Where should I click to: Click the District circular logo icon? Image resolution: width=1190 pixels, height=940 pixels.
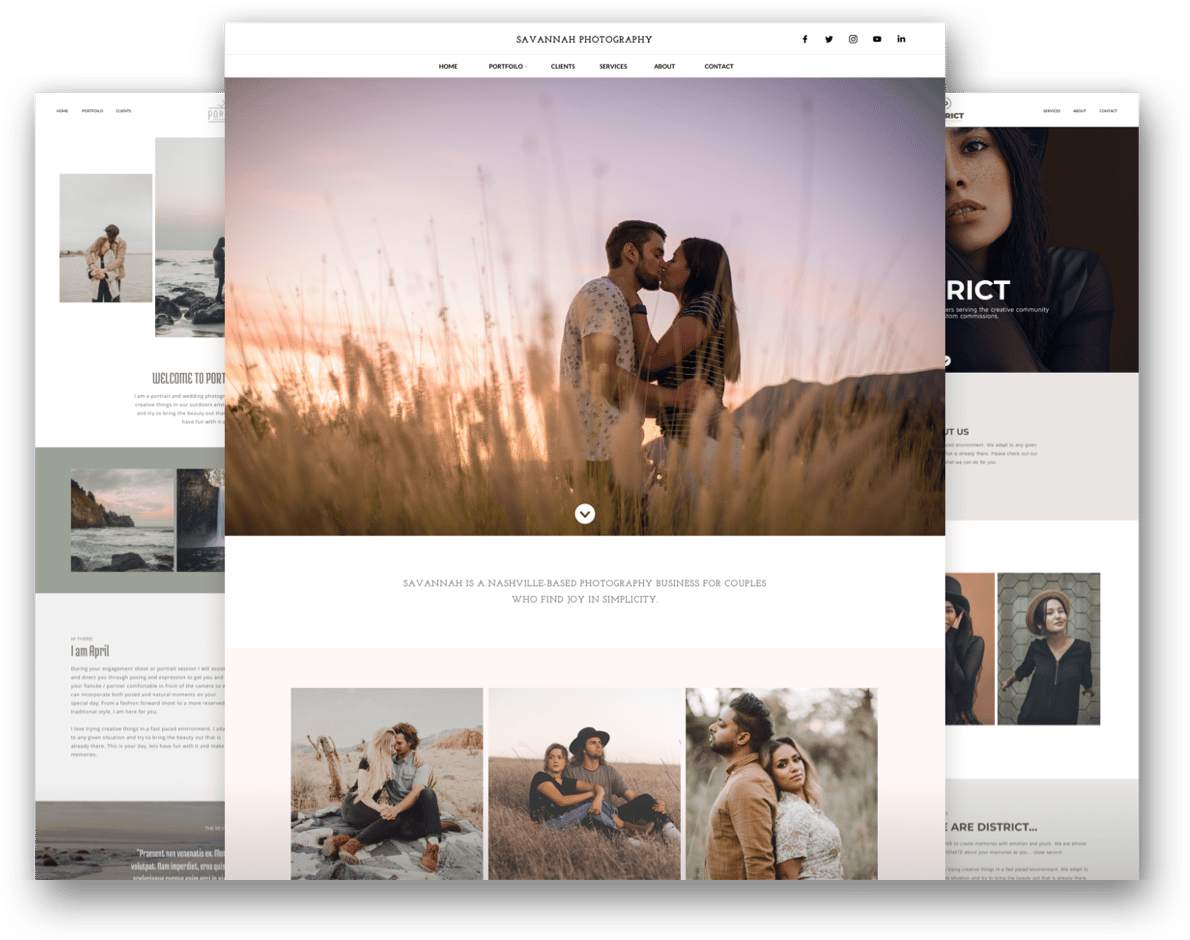point(947,103)
